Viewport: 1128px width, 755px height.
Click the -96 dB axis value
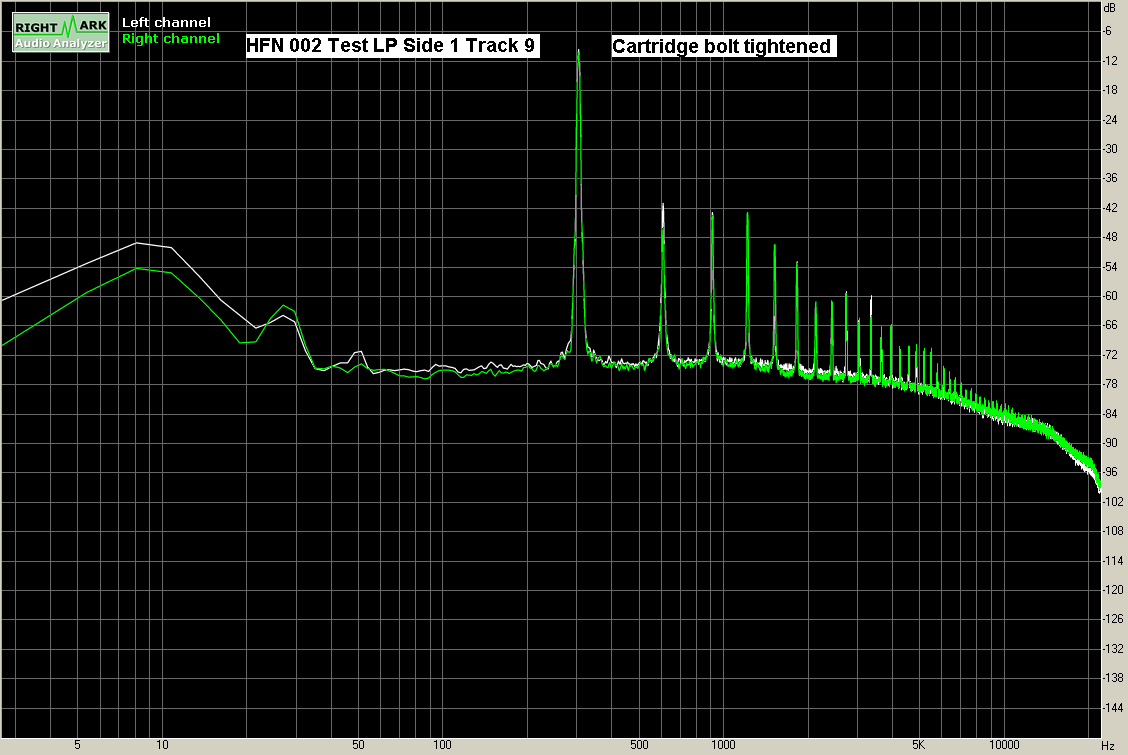click(1111, 472)
